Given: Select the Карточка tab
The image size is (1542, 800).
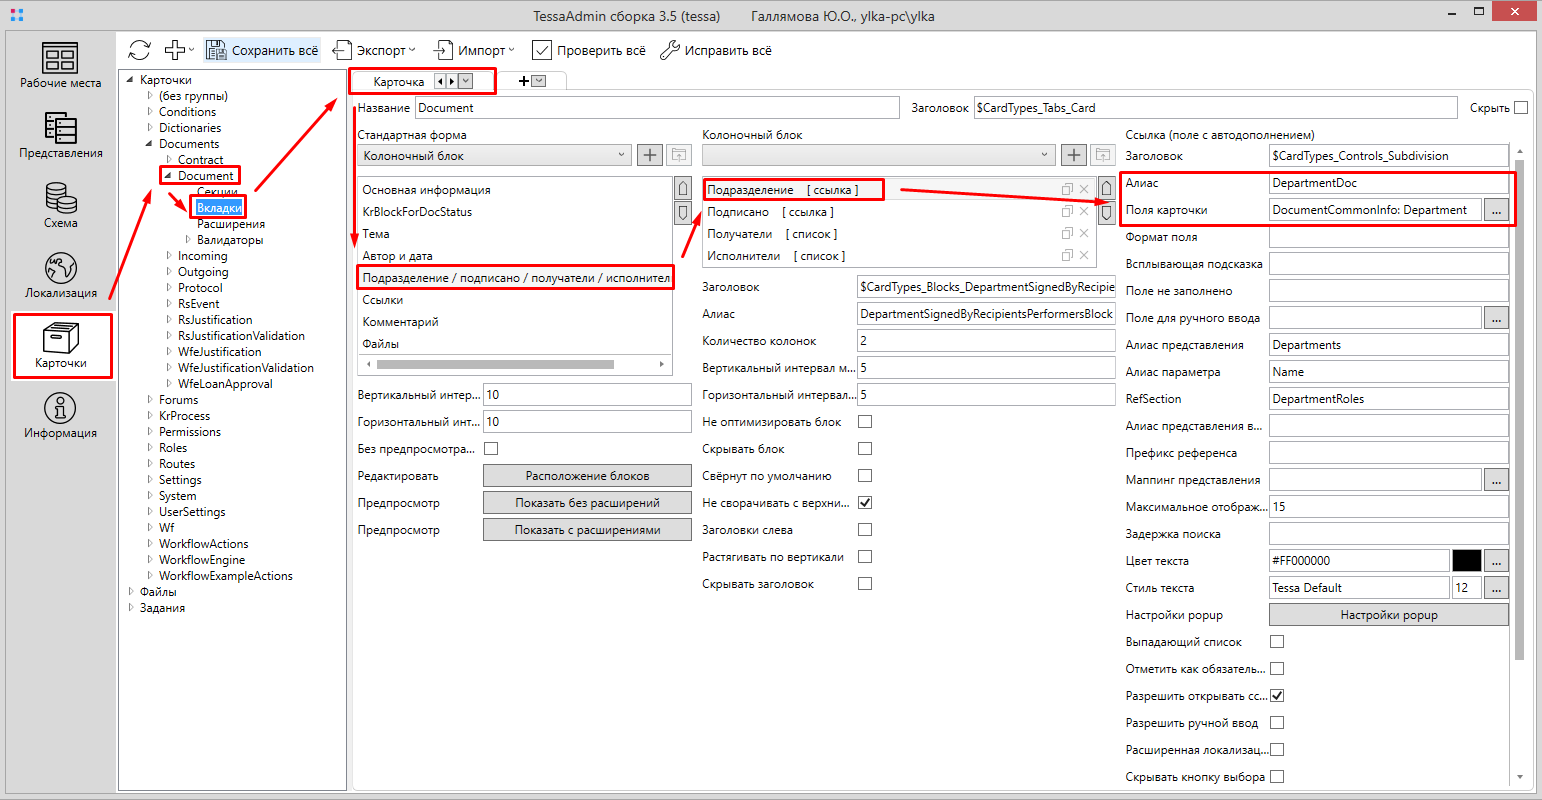Looking at the screenshot, I should 399,81.
